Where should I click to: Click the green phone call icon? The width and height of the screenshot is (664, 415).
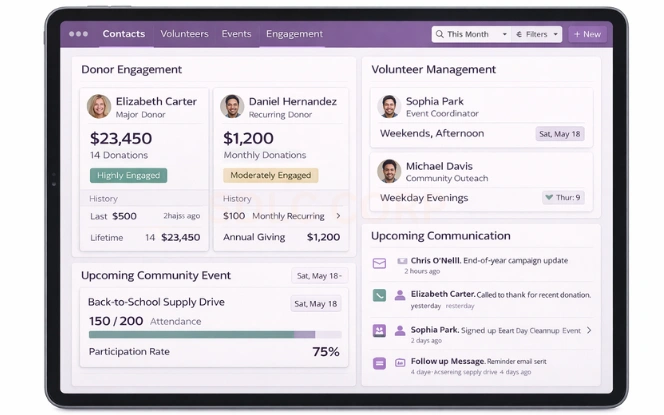click(379, 295)
